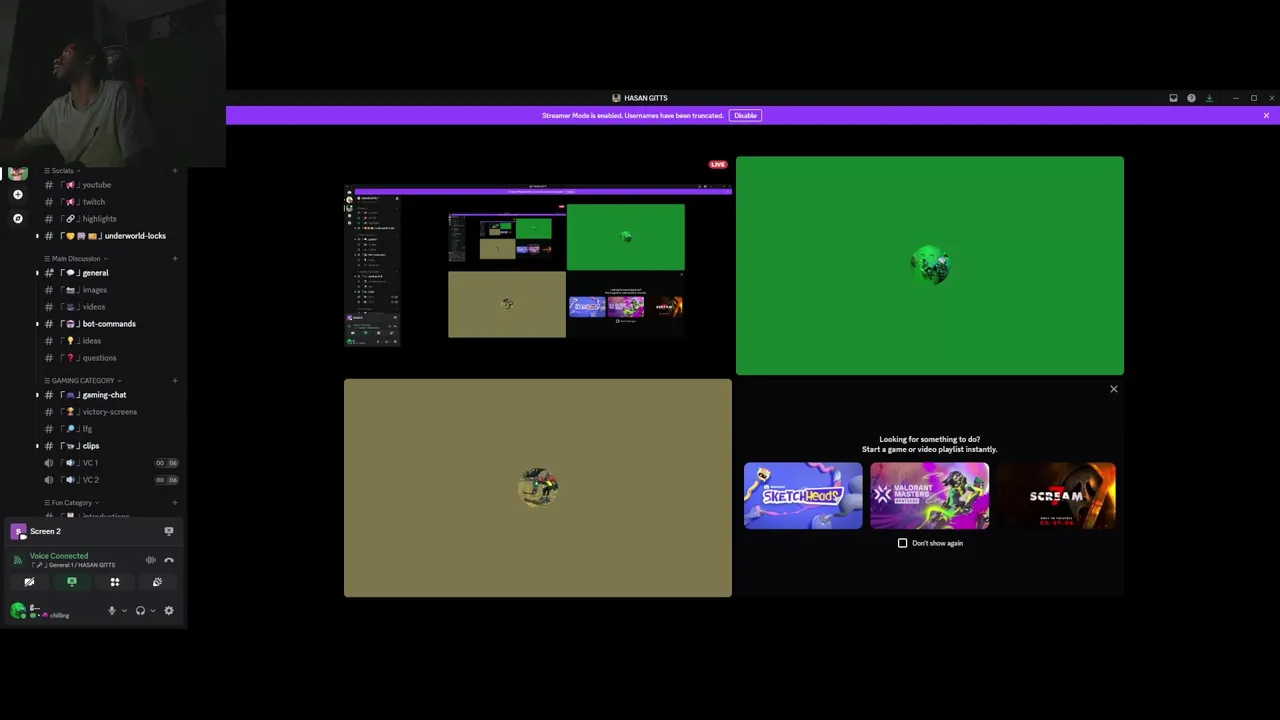The width and height of the screenshot is (1280, 720).
Task: Open the Activities launcher icon
Action: [x=115, y=582]
